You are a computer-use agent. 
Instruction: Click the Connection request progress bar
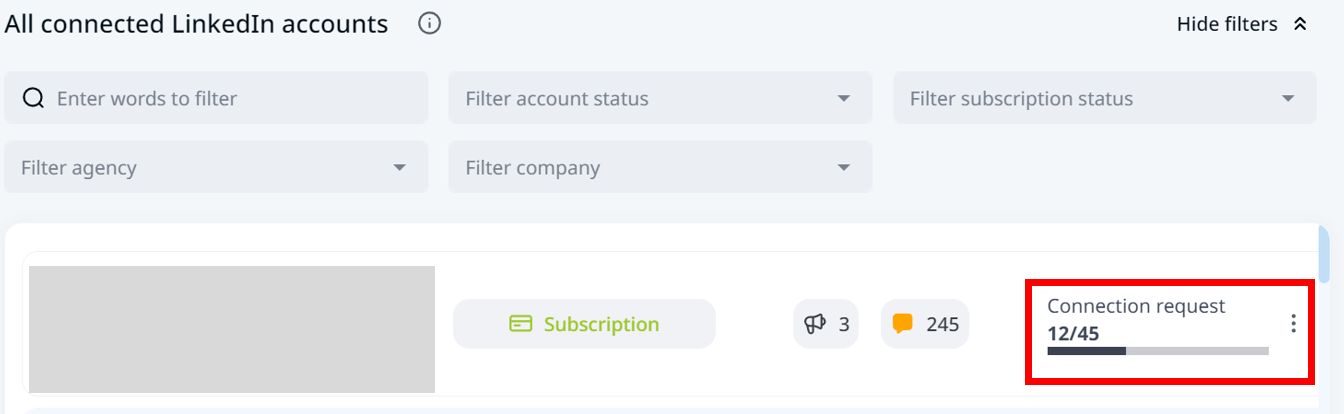point(1157,351)
